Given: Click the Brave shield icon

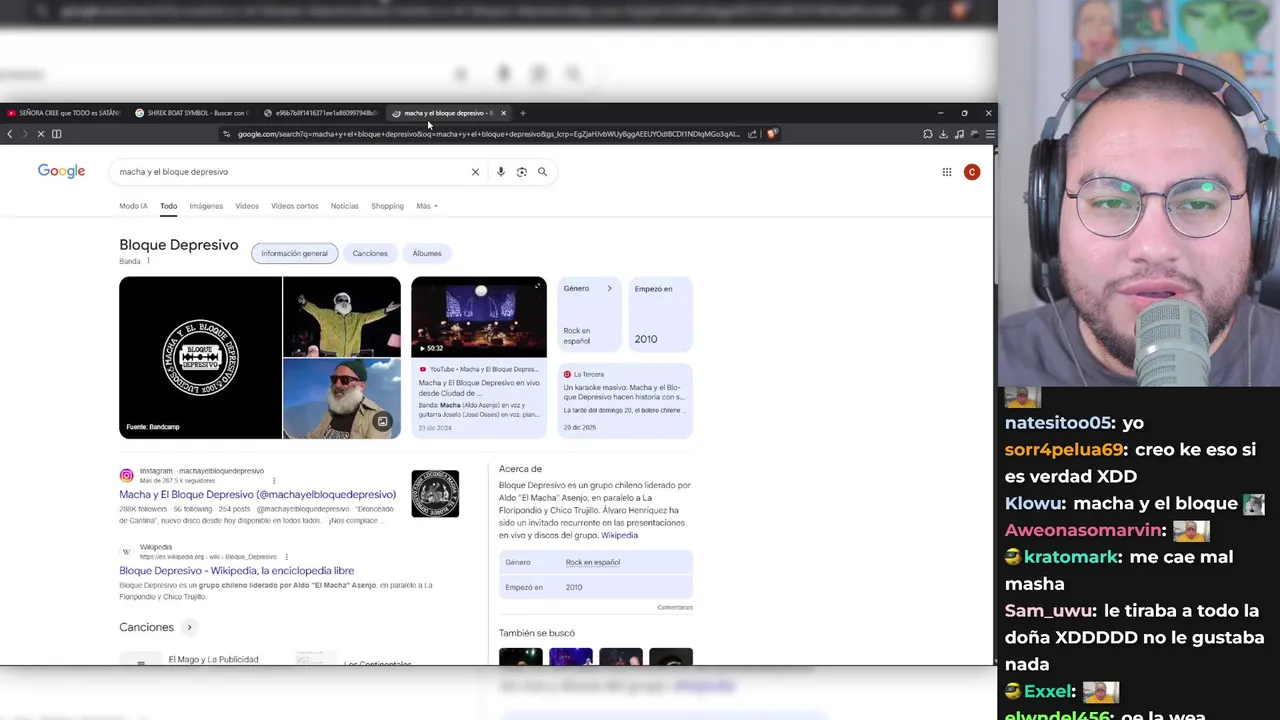Looking at the screenshot, I should (x=772, y=134).
